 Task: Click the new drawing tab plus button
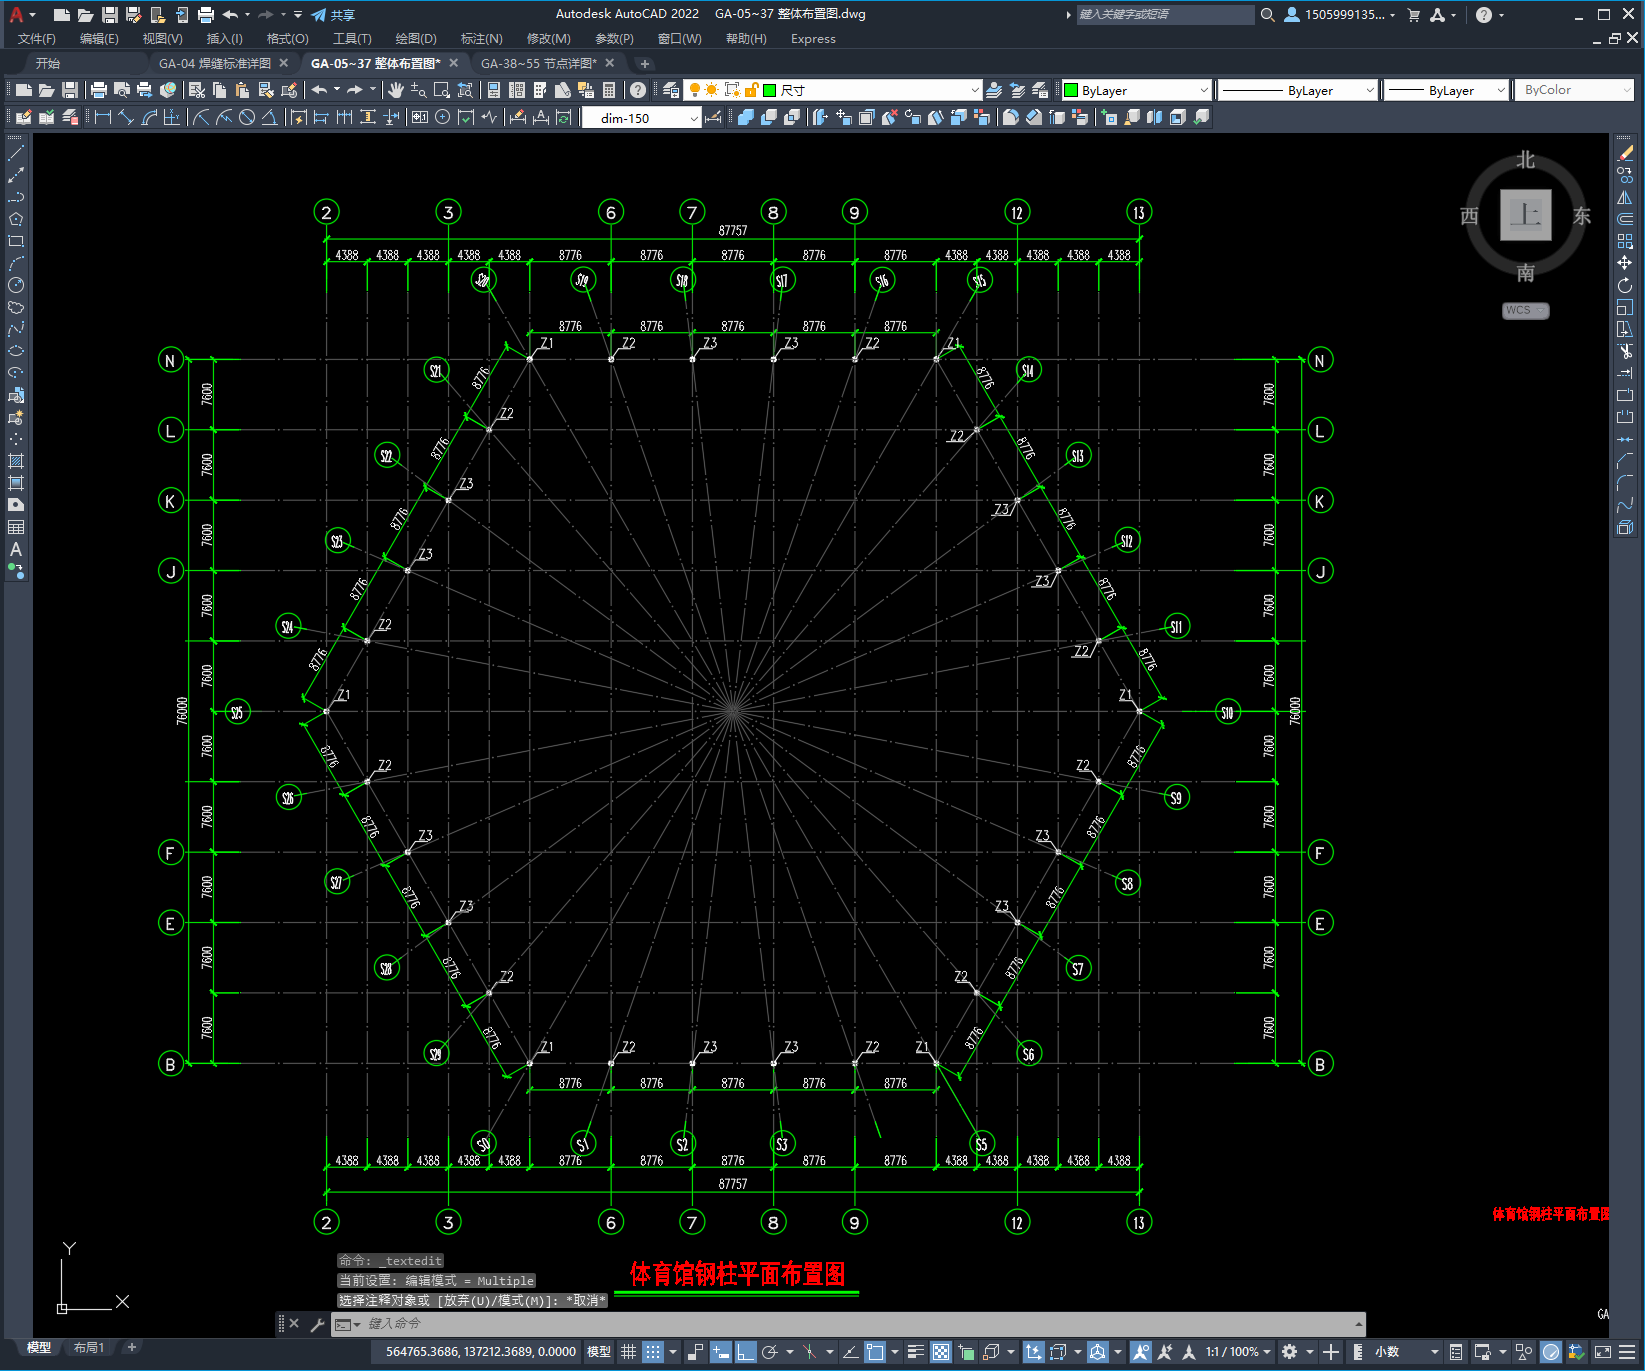pos(644,63)
